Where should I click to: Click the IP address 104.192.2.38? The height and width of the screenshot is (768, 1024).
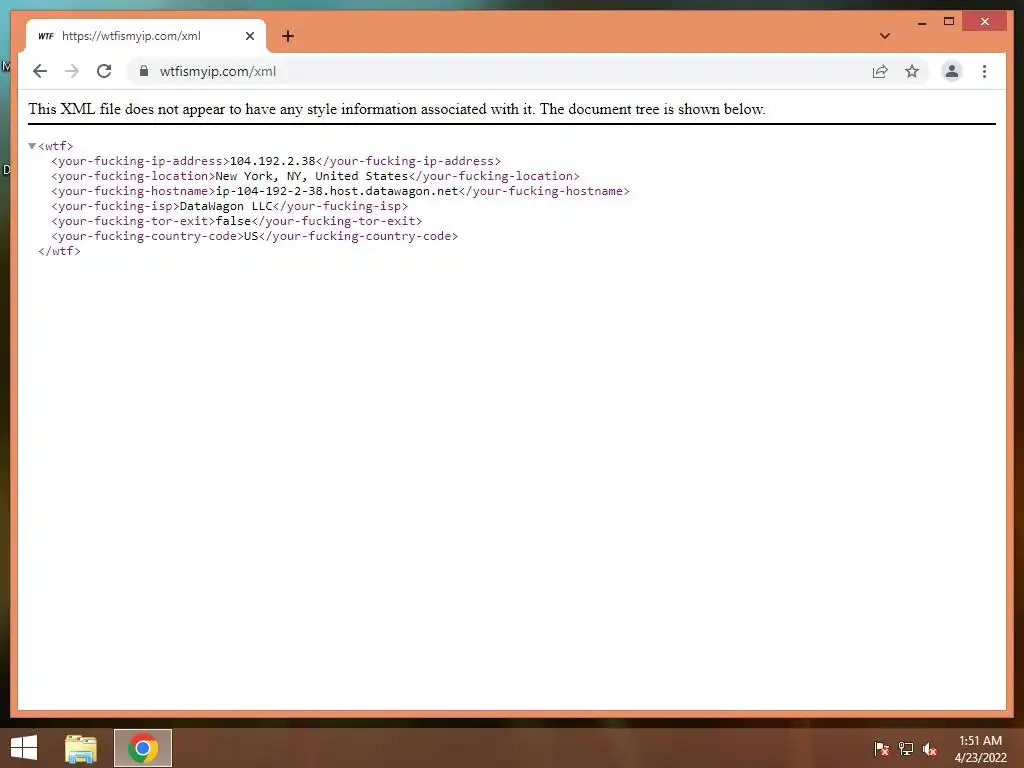point(272,161)
